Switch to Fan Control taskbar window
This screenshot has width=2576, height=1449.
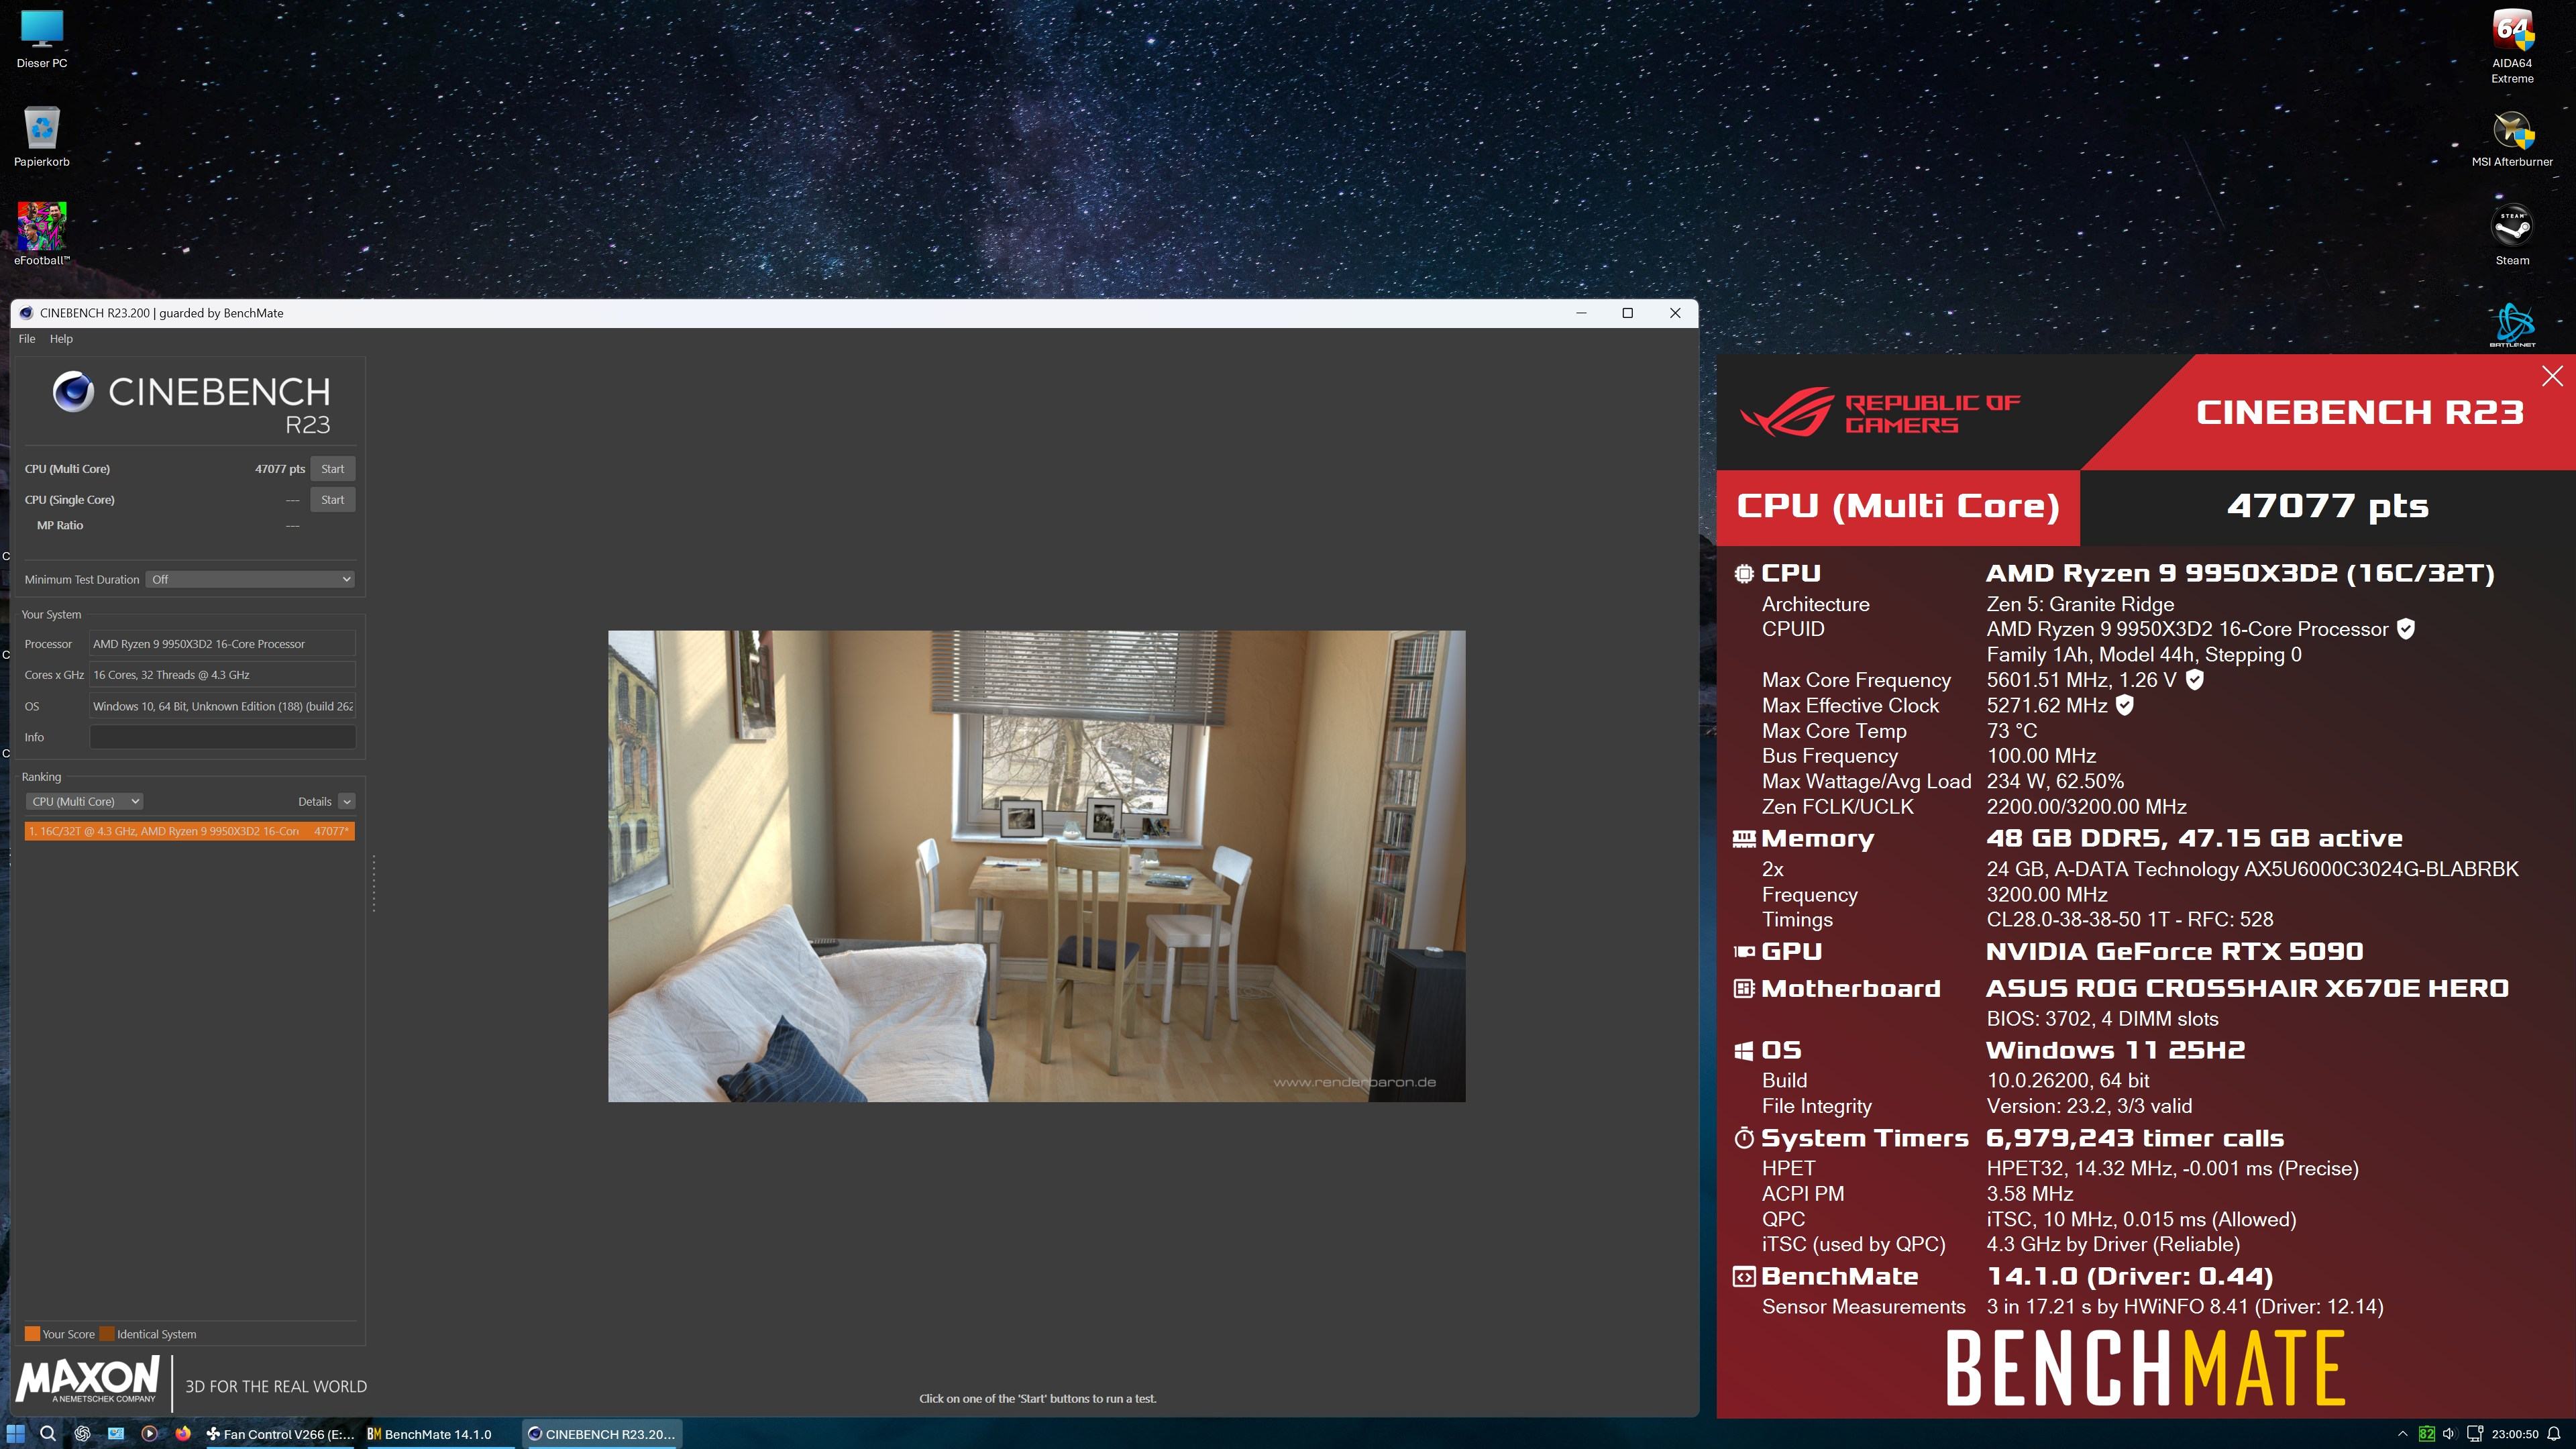tap(280, 1433)
